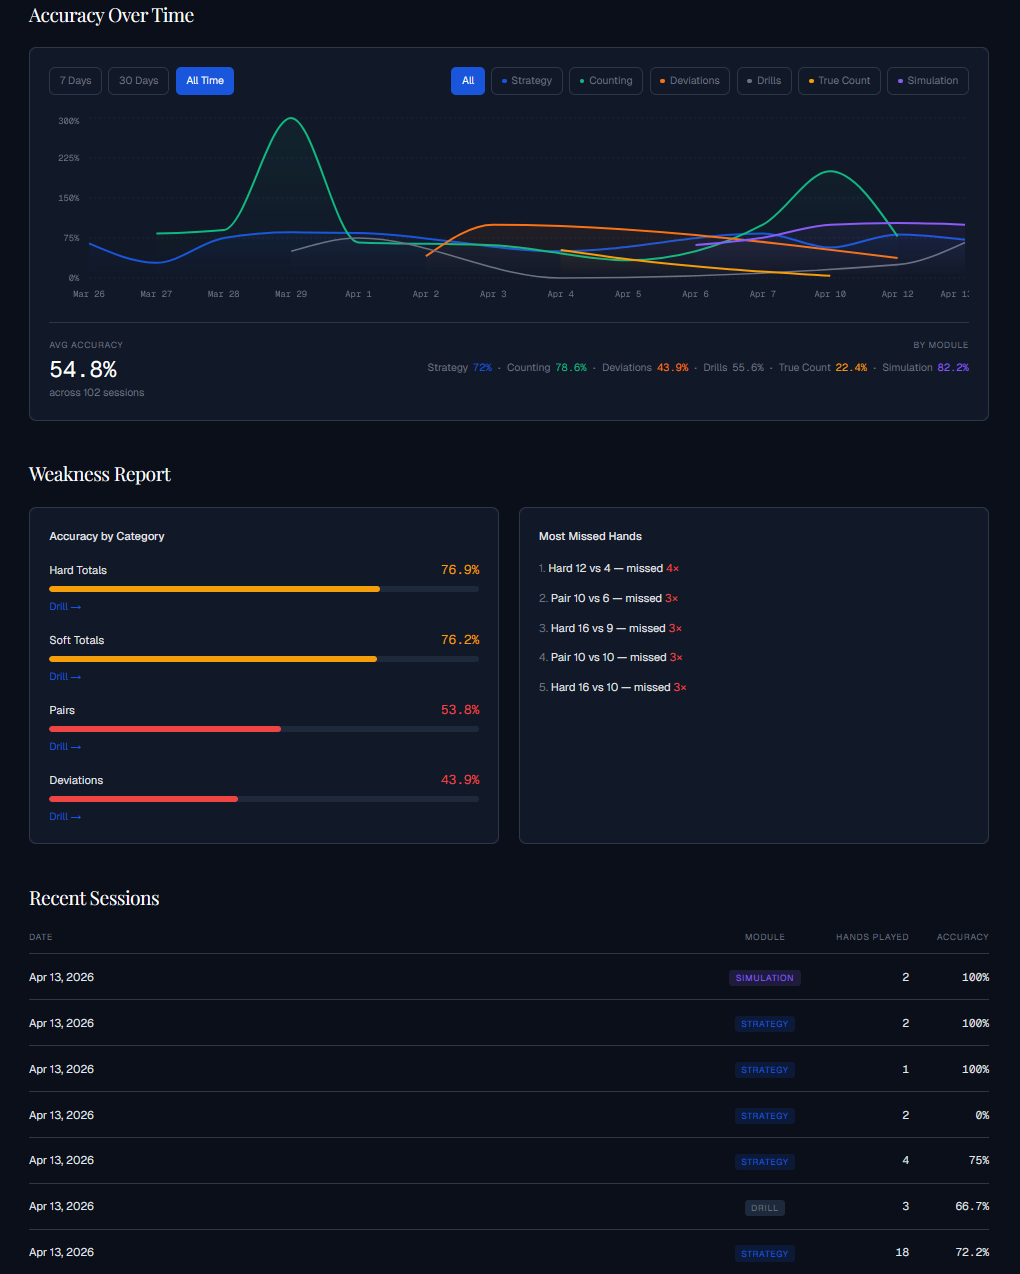Click the Simulation 82.2% module stat
The width and height of the screenshot is (1020, 1274).
[925, 368]
